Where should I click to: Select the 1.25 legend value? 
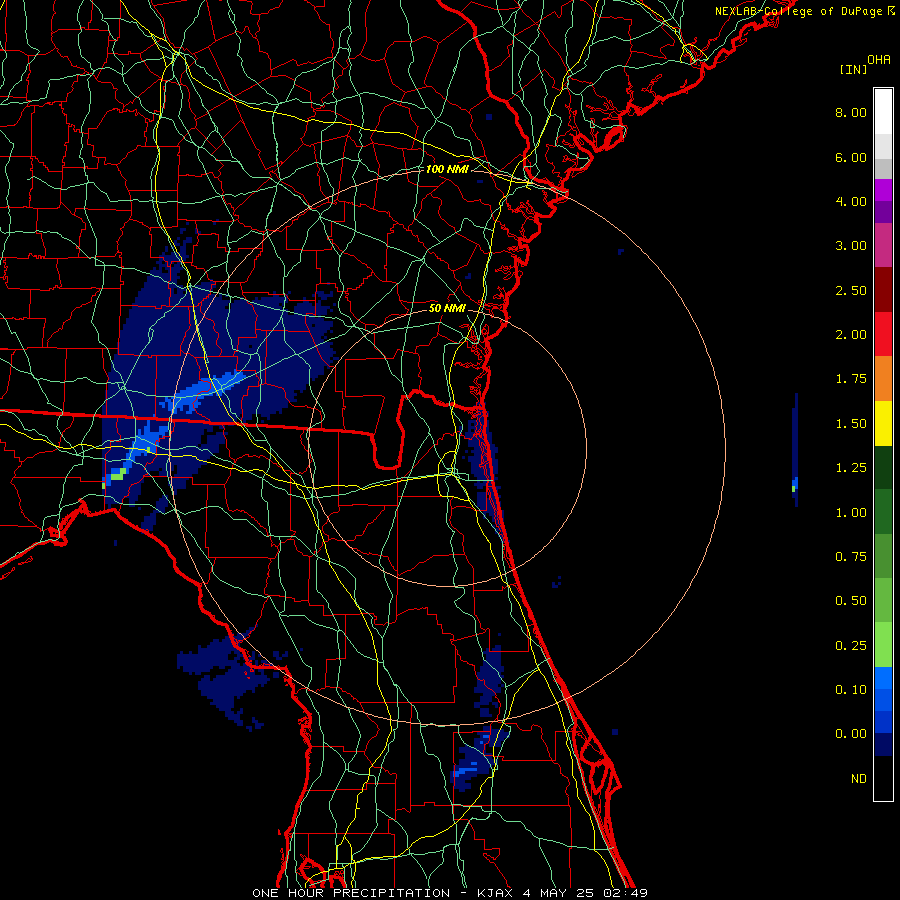pos(851,468)
